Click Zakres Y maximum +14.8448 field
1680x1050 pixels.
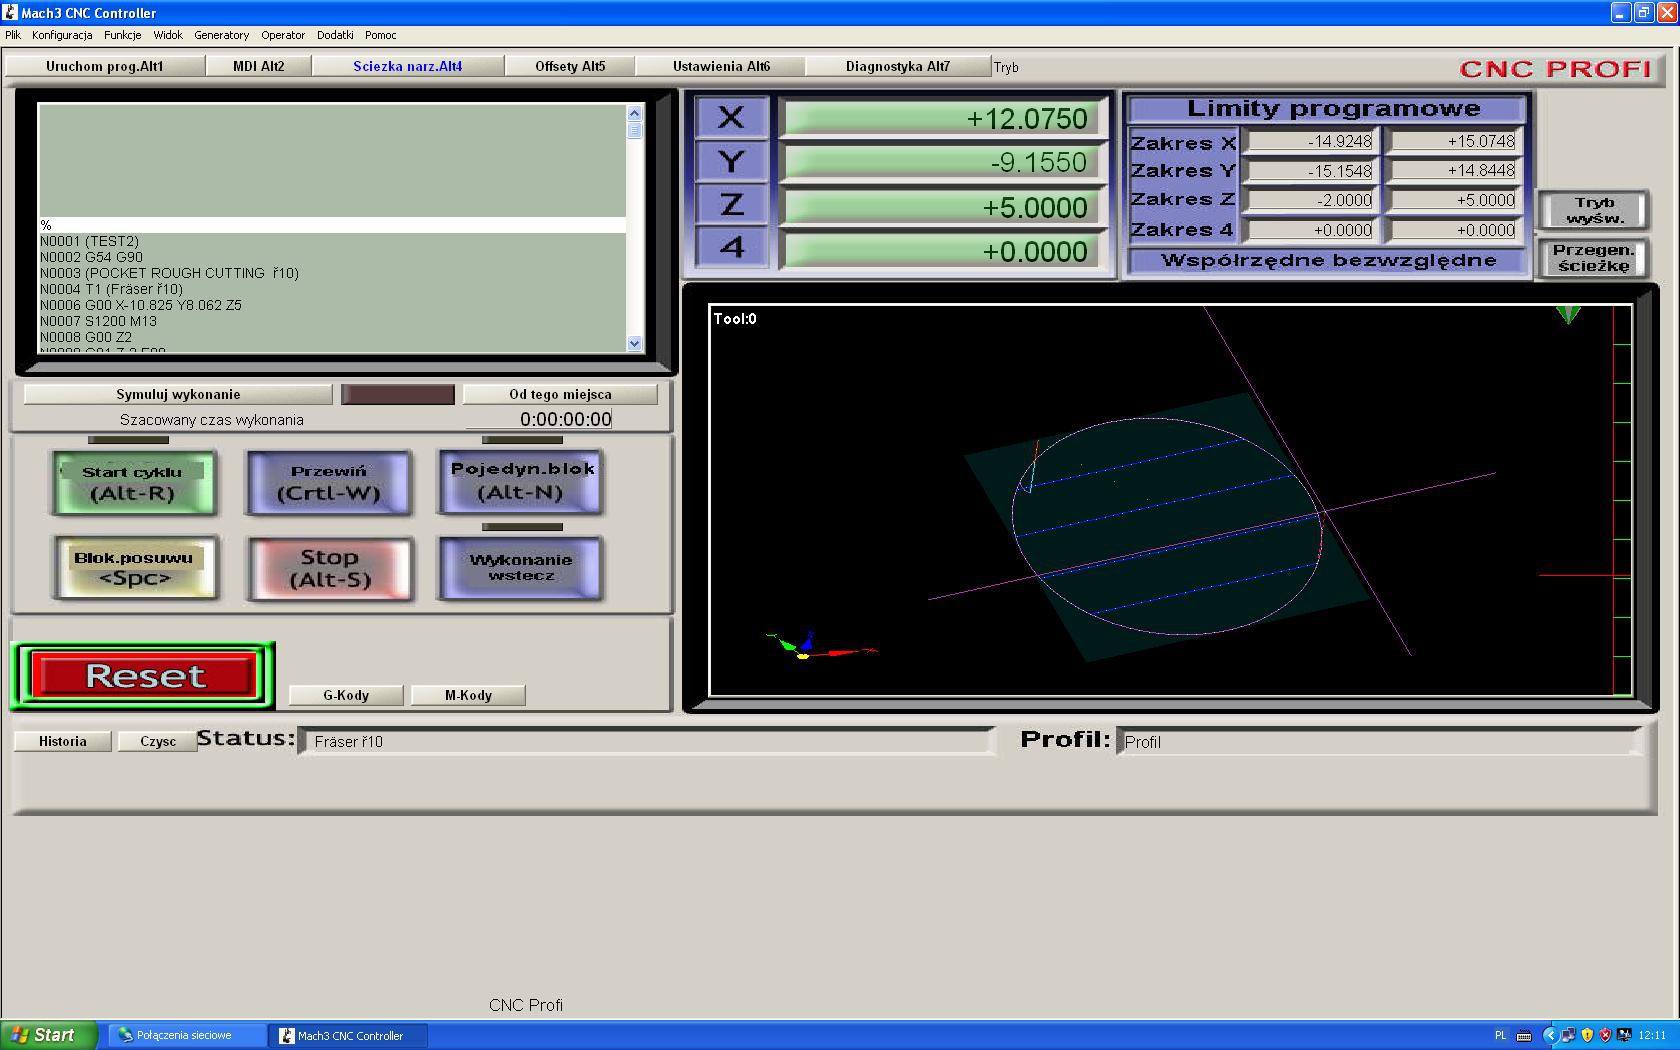tap(1454, 171)
